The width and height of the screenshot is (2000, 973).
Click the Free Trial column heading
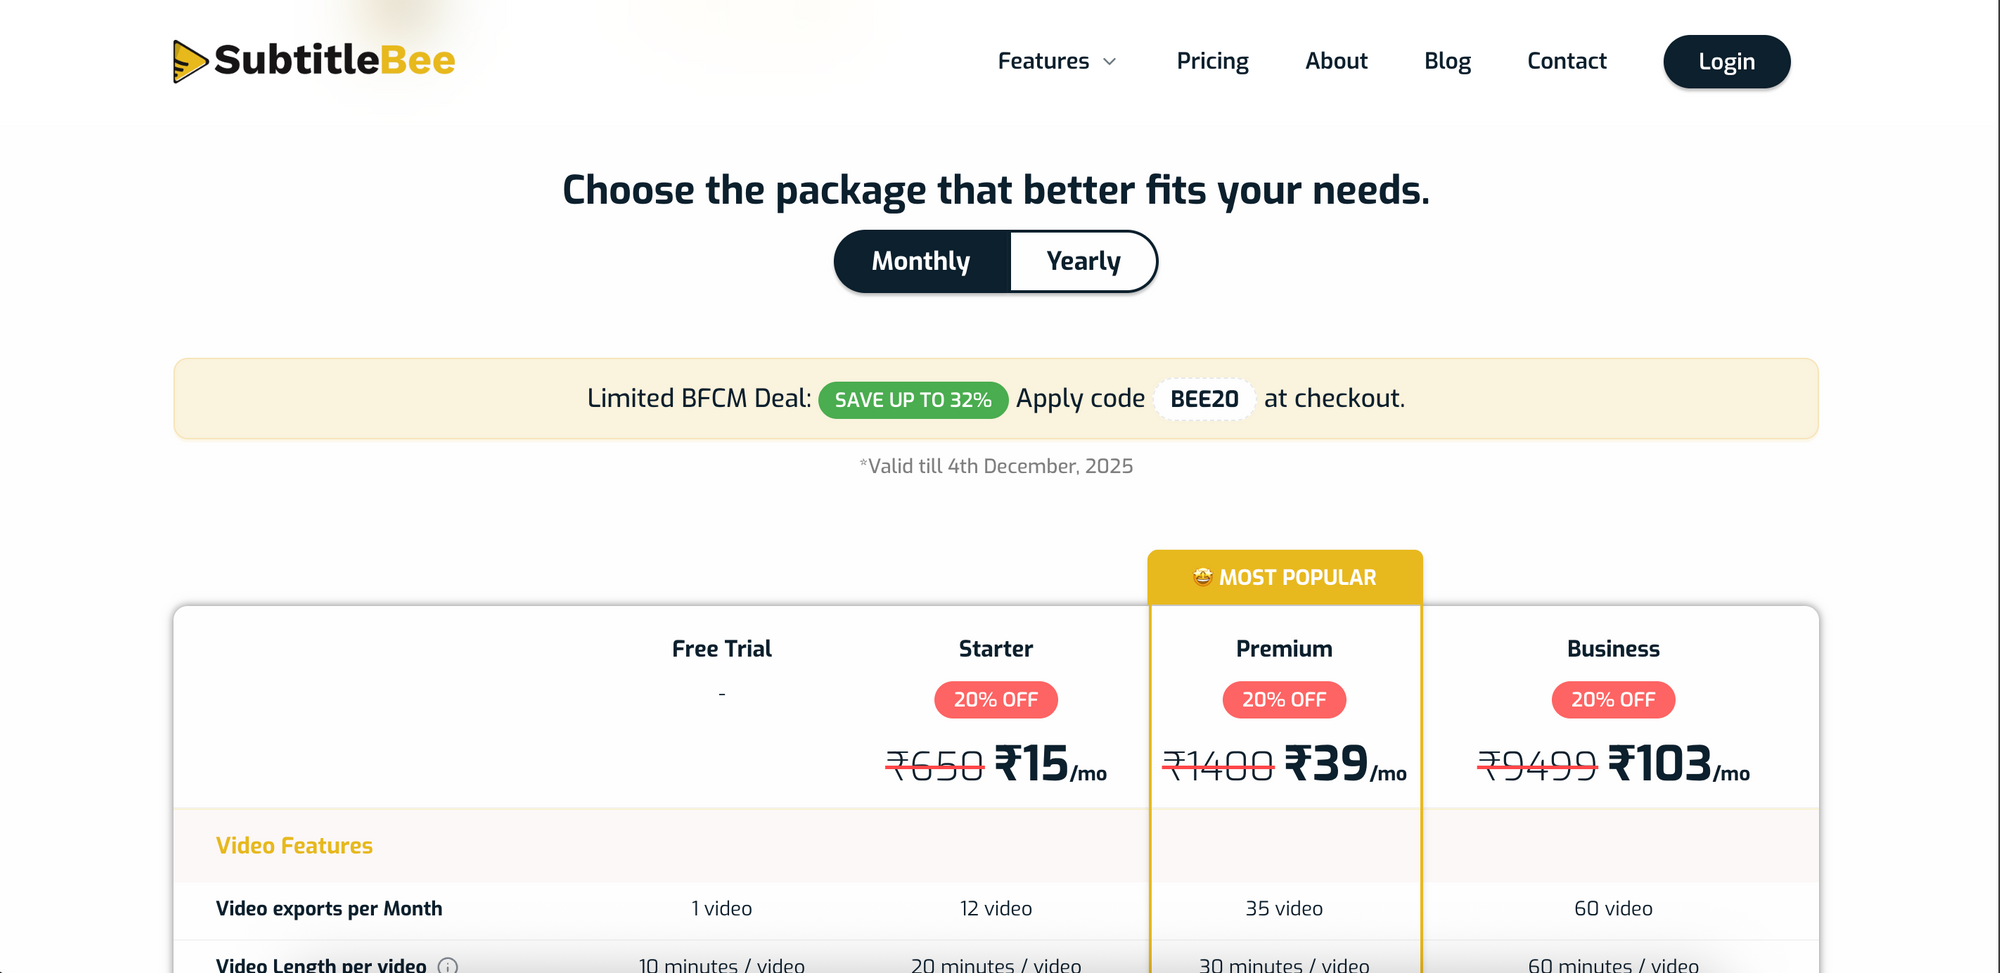[722, 649]
